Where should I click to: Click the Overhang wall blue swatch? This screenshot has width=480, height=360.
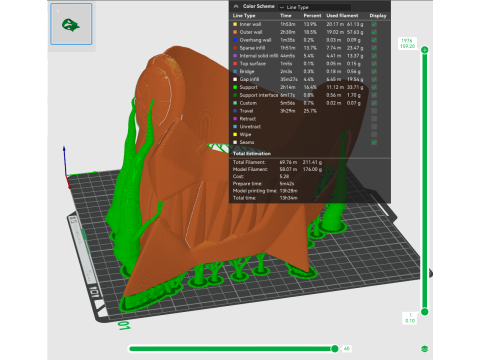point(235,40)
